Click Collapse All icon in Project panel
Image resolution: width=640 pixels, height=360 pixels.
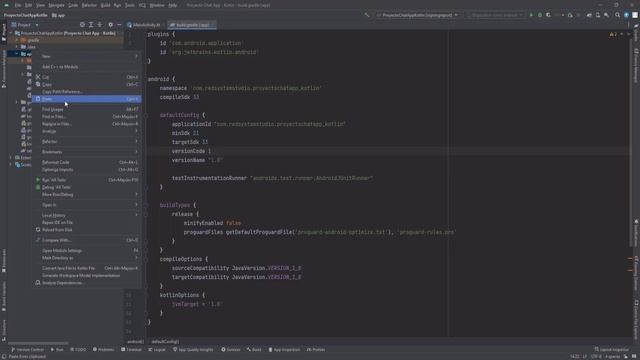100,25
